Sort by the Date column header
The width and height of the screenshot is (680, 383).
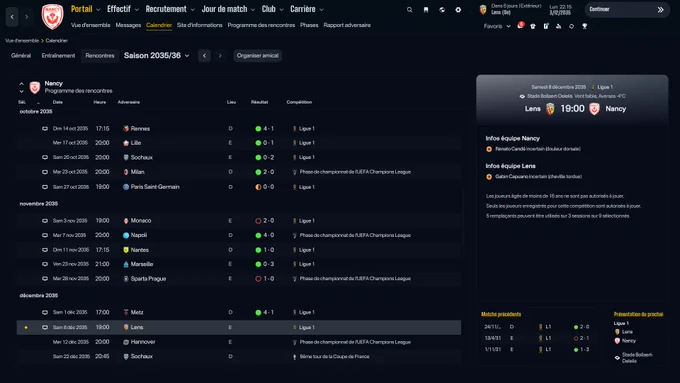click(58, 102)
